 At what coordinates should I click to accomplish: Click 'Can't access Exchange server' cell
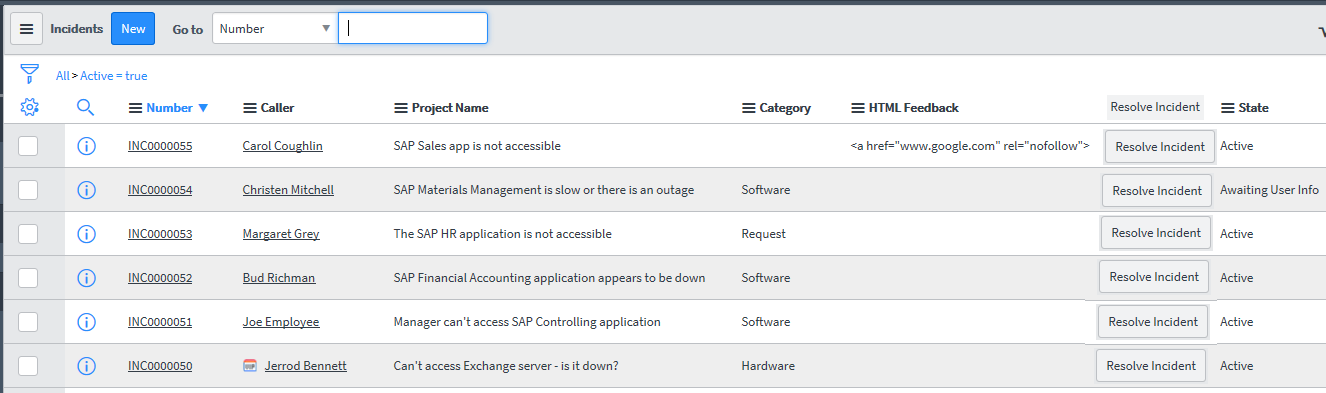coord(506,366)
